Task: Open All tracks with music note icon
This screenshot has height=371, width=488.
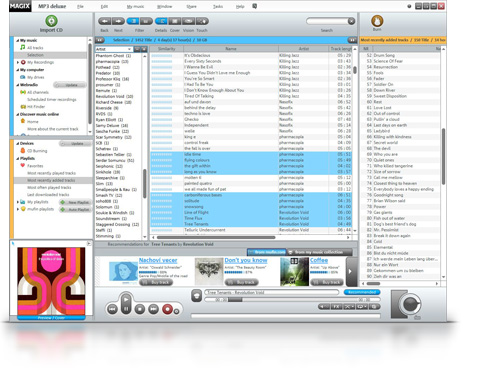Action: [32, 48]
